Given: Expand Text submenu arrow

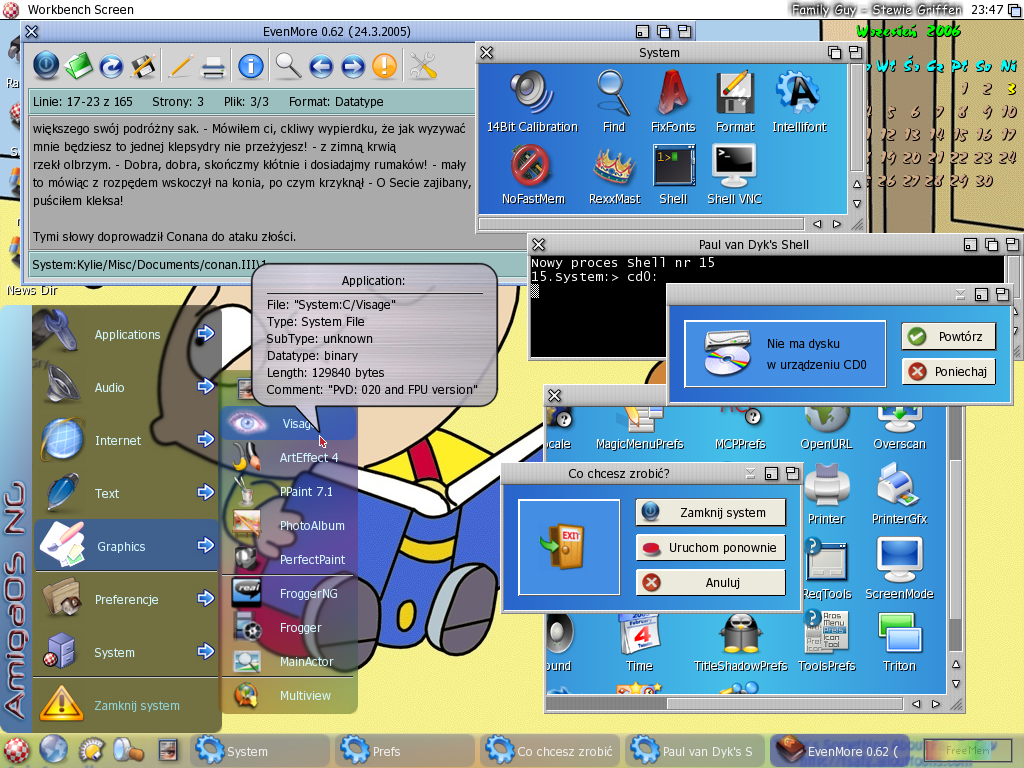Looking at the screenshot, I should coord(206,492).
